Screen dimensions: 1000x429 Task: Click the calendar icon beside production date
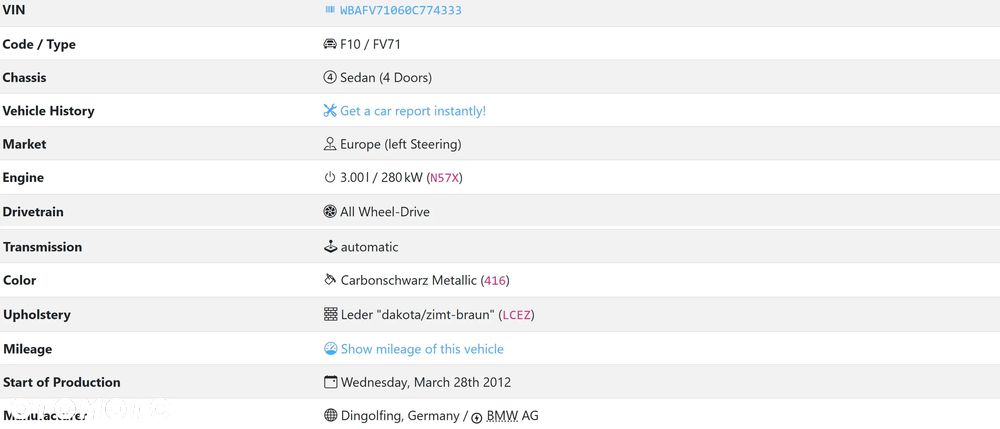330,382
